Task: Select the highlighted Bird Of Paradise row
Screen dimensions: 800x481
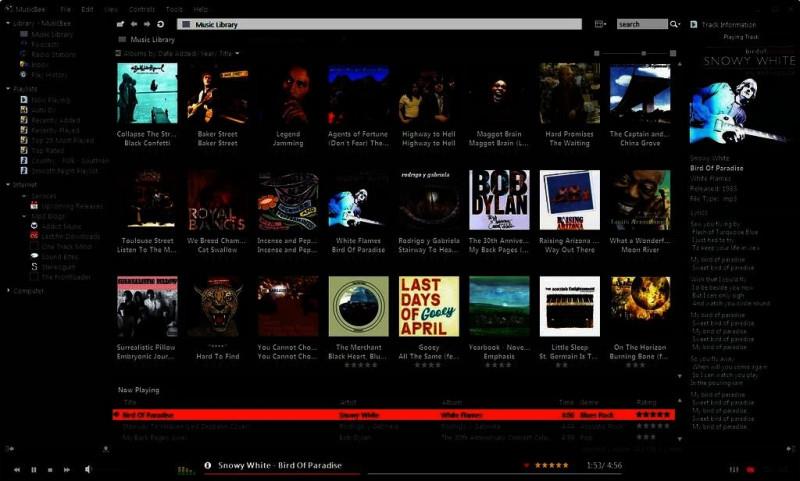Action: pos(393,415)
